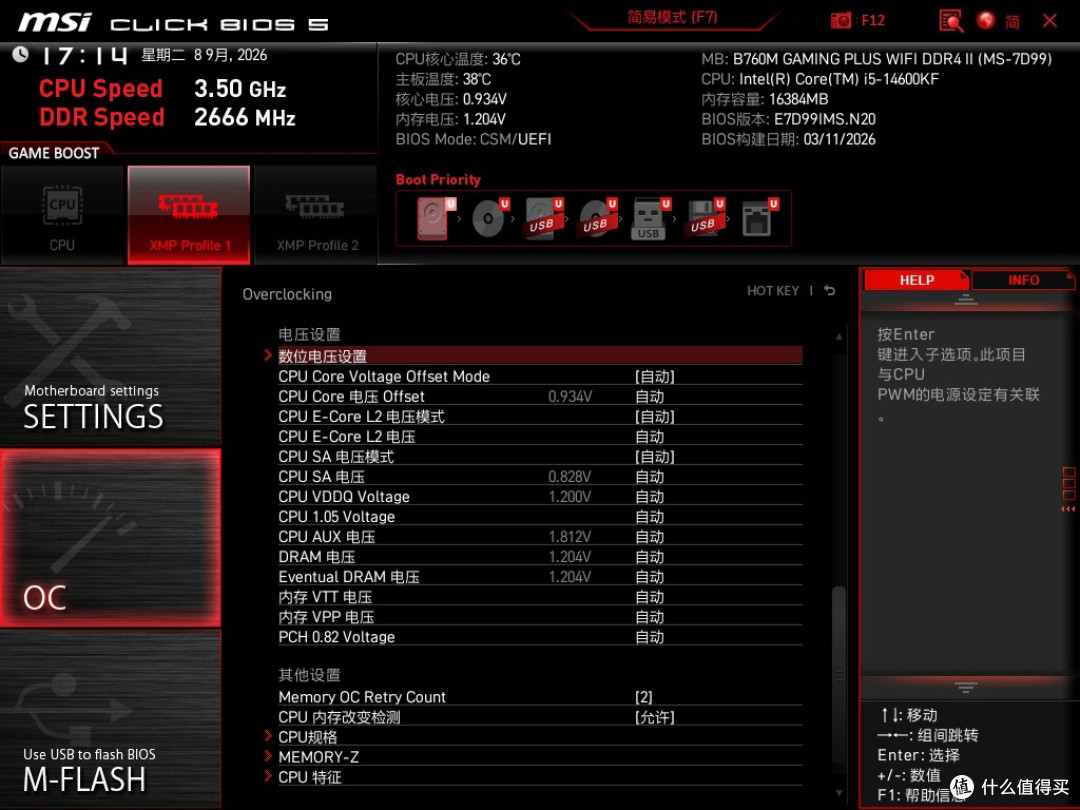Toggle XMP Profile 2
The image size is (1080, 810).
pyautogui.click(x=316, y=215)
